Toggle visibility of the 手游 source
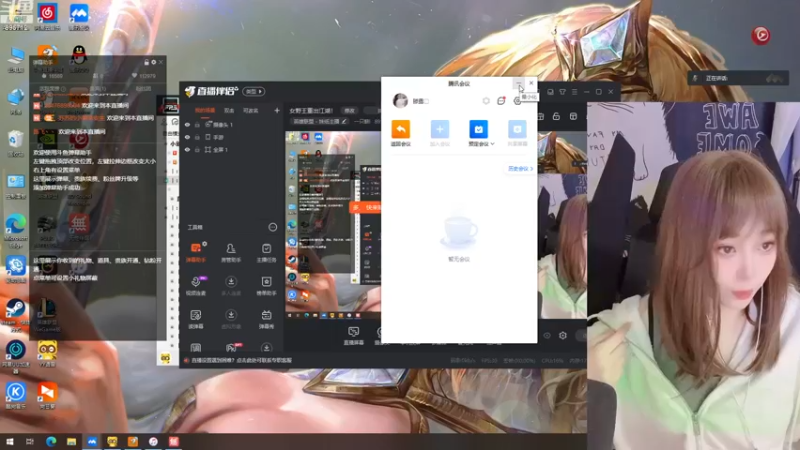Image resolution: width=800 pixels, height=450 pixels. pyautogui.click(x=187, y=137)
